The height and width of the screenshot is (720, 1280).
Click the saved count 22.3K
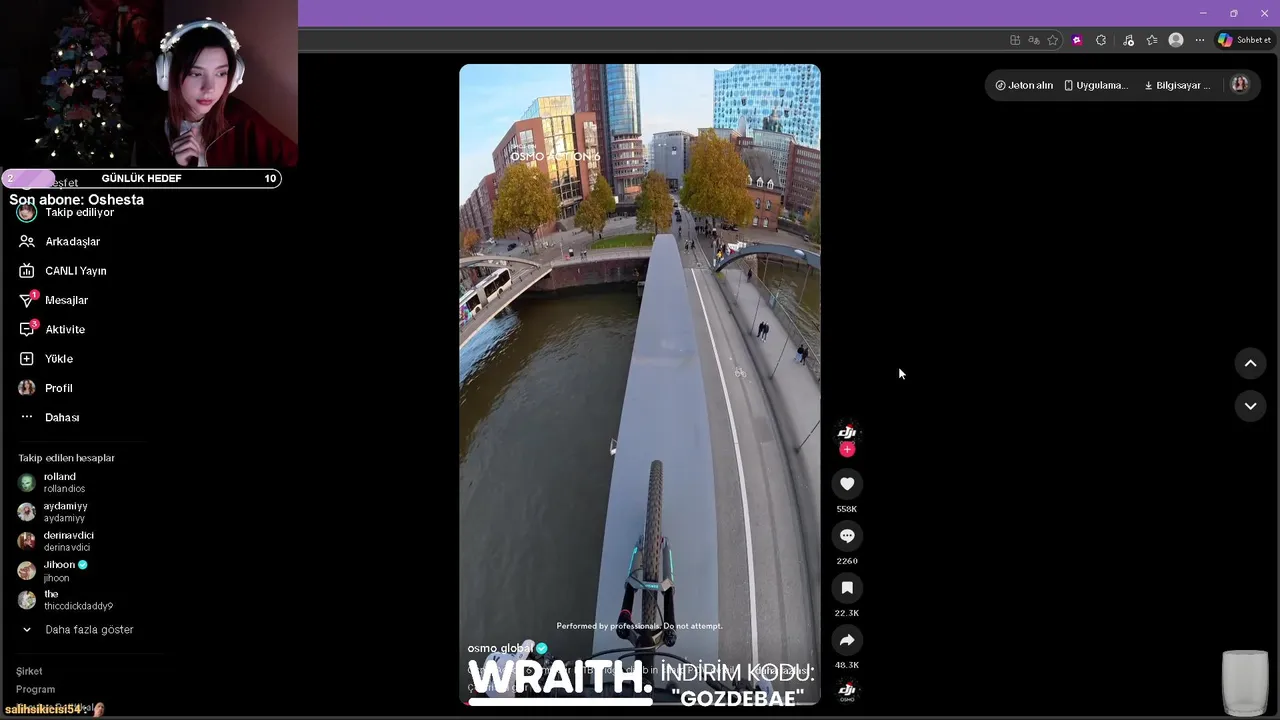coord(847,613)
